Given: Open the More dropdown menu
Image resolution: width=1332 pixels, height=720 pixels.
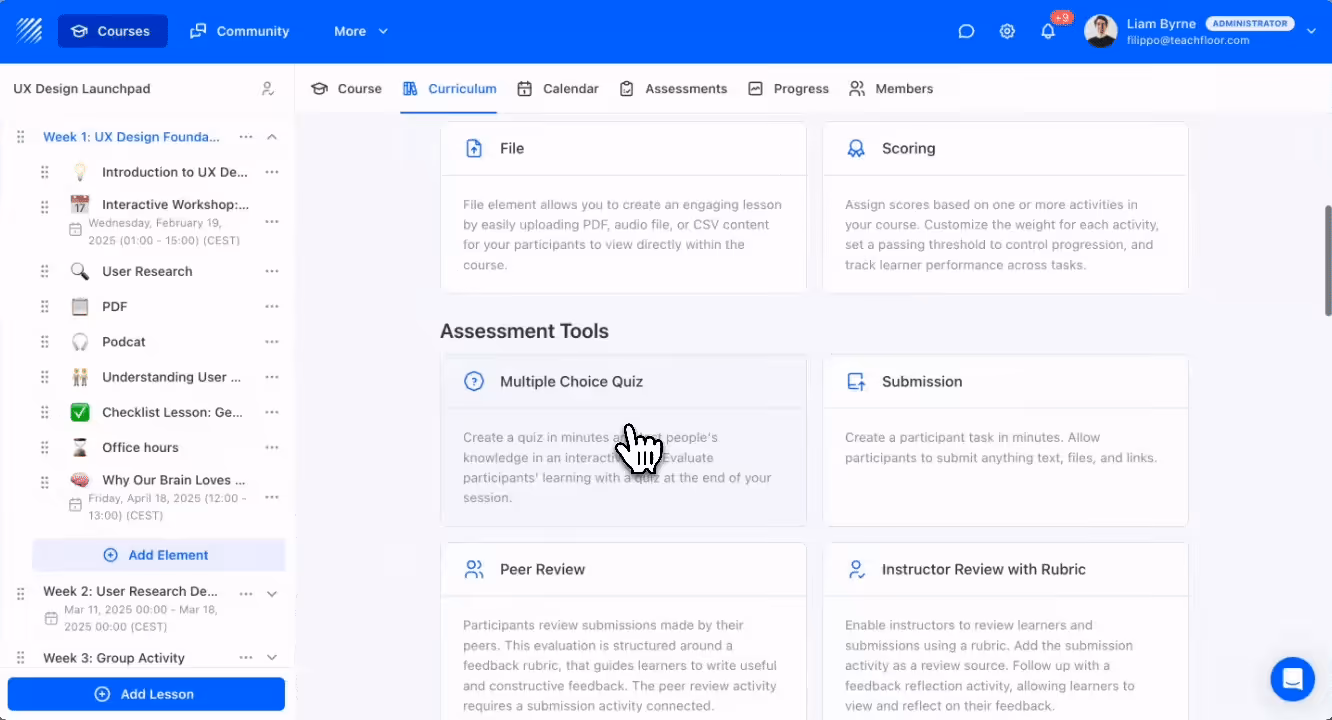Looking at the screenshot, I should click(361, 31).
